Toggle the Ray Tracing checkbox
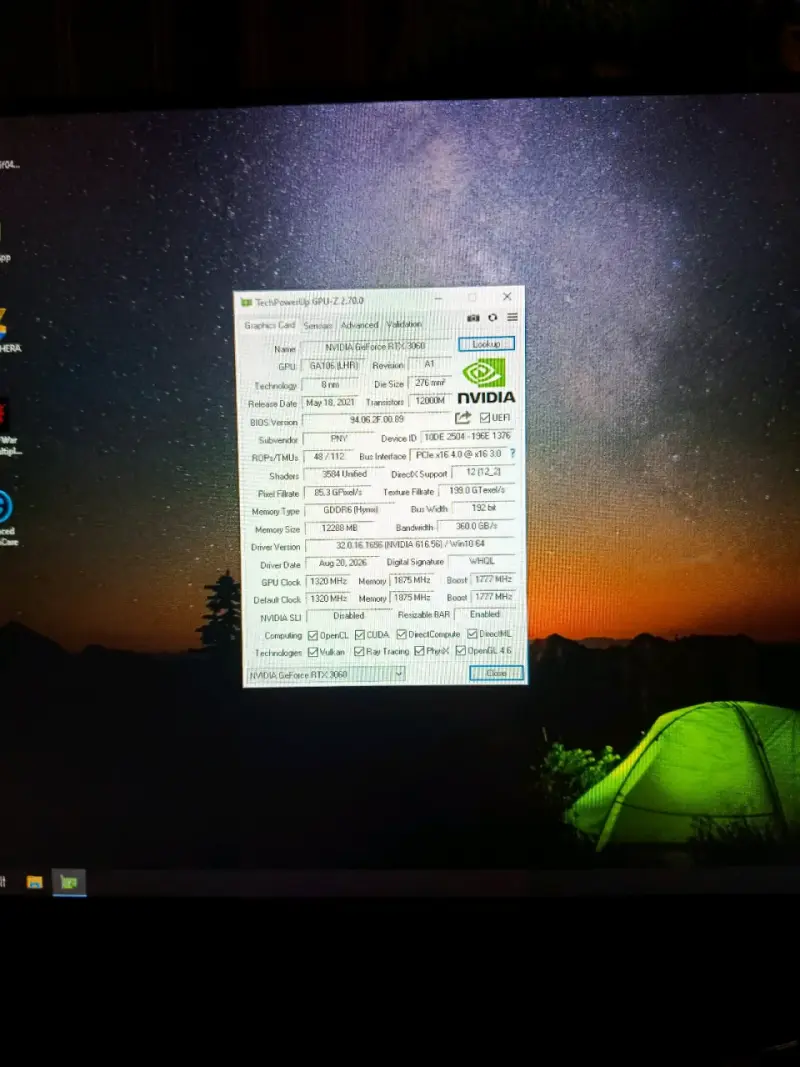This screenshot has height=1067, width=800. click(359, 651)
